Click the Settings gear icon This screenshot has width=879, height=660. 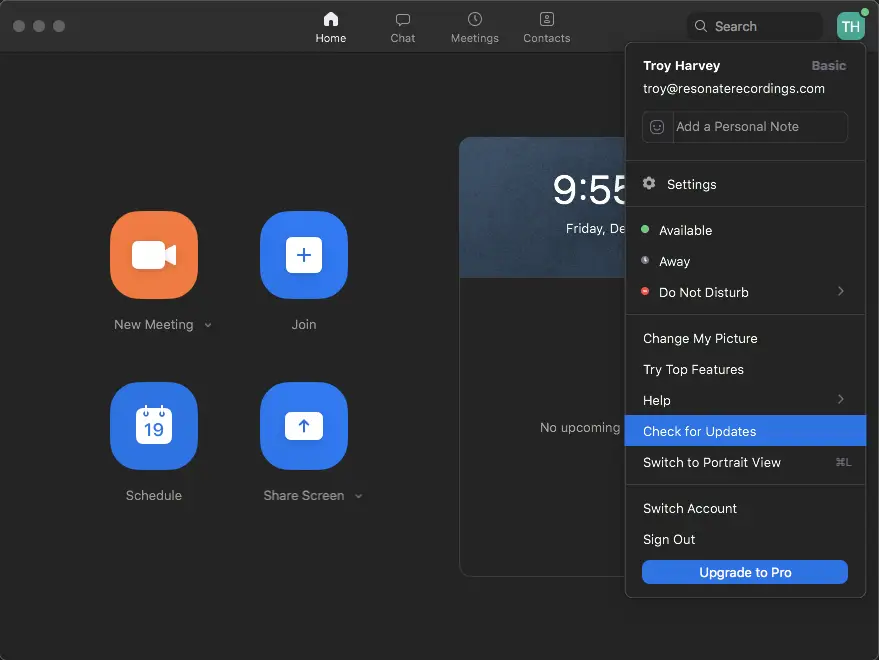[649, 184]
